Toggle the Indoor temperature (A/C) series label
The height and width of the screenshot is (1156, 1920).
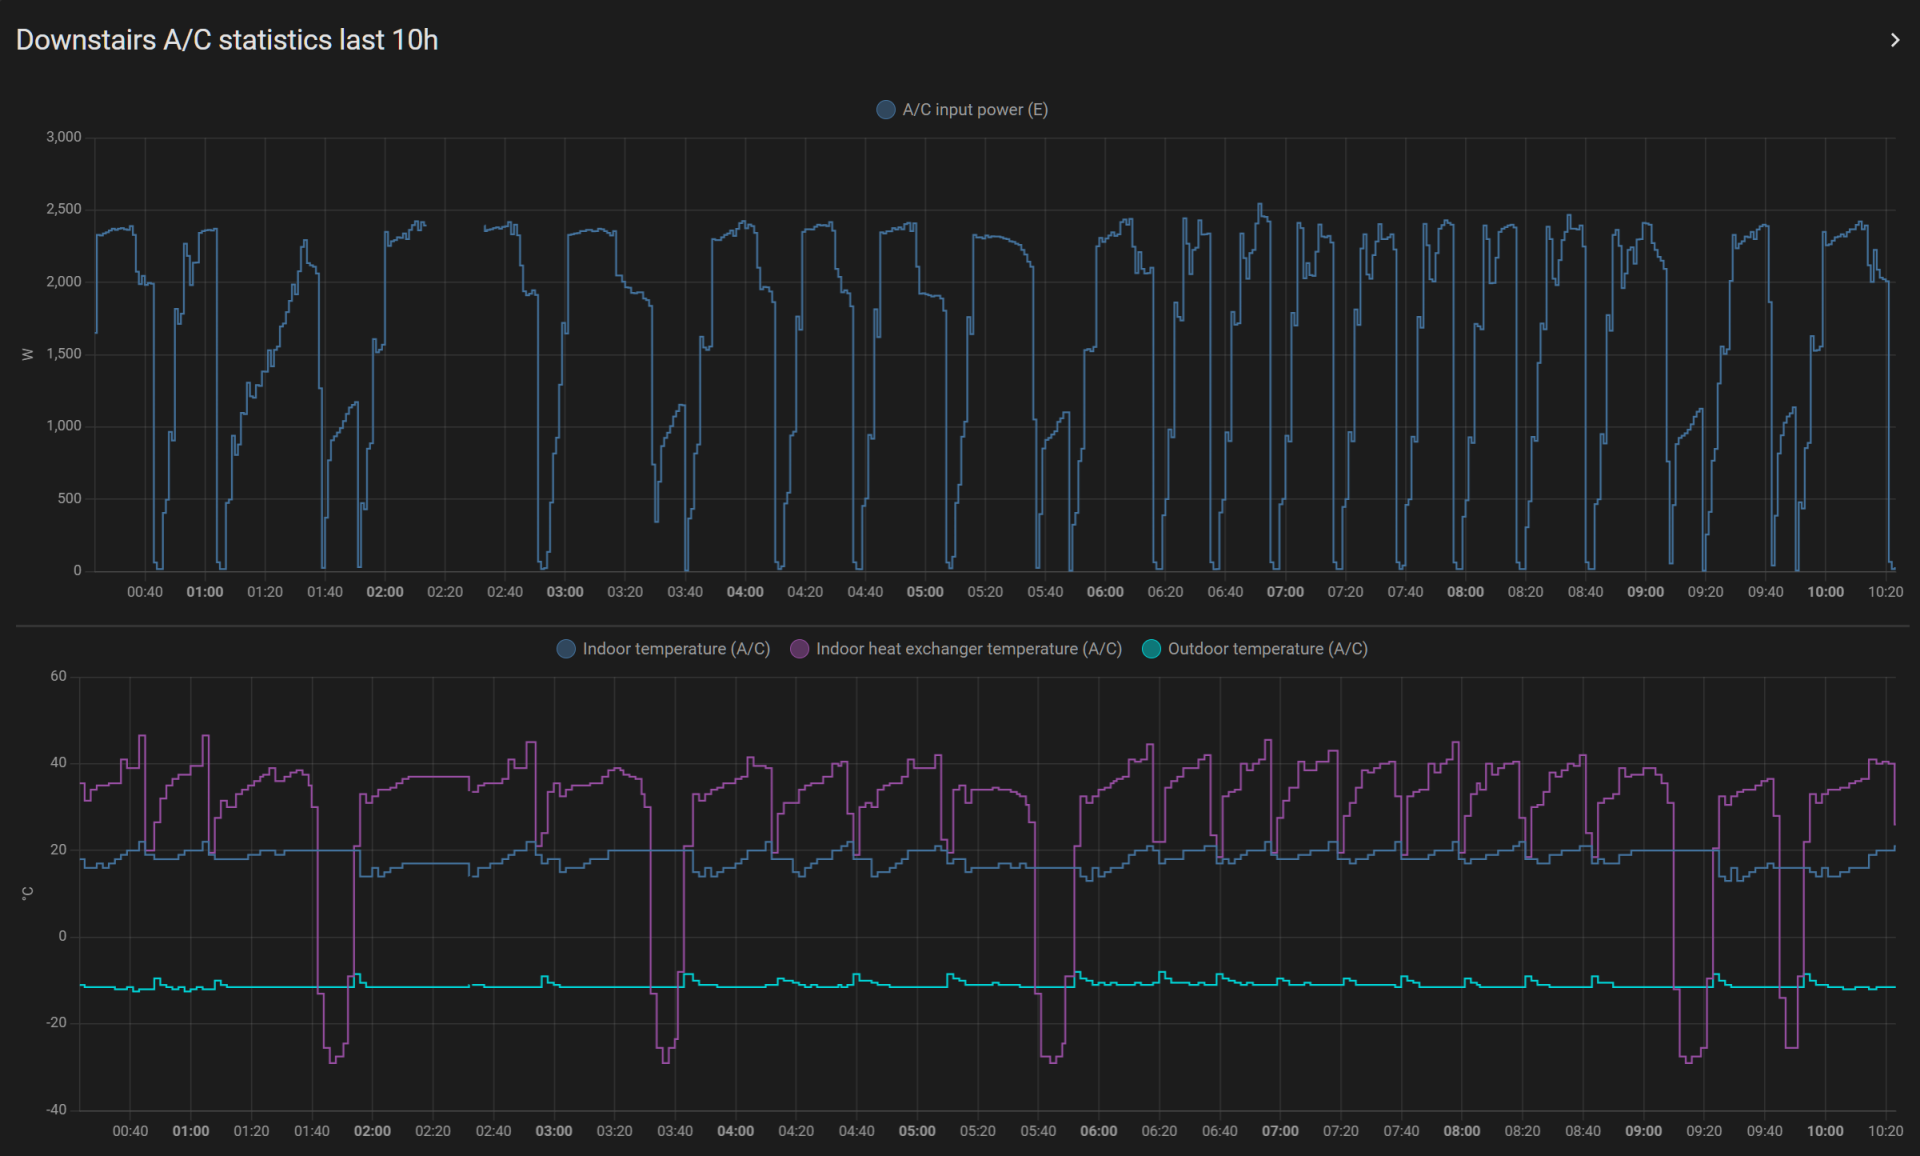[676, 649]
